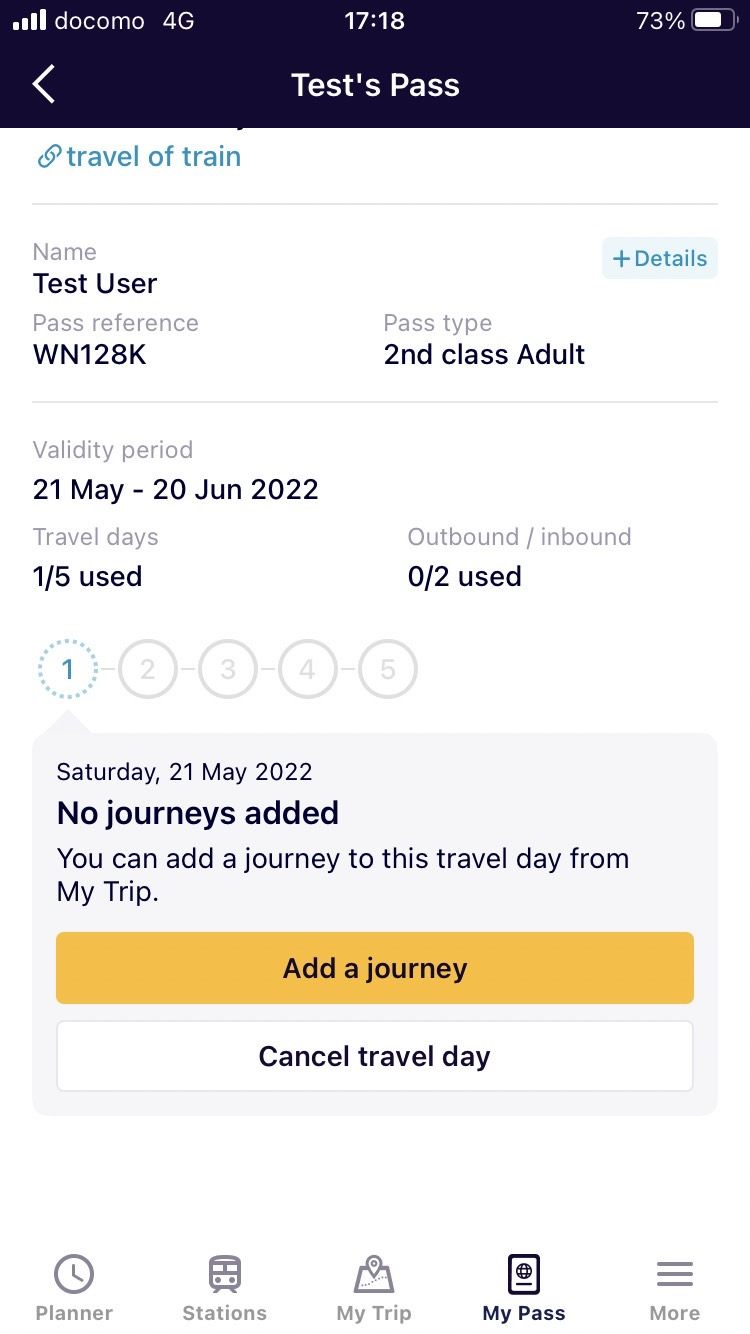Open the Planner clock icon
This screenshot has height=1334, width=750.
click(x=74, y=1274)
